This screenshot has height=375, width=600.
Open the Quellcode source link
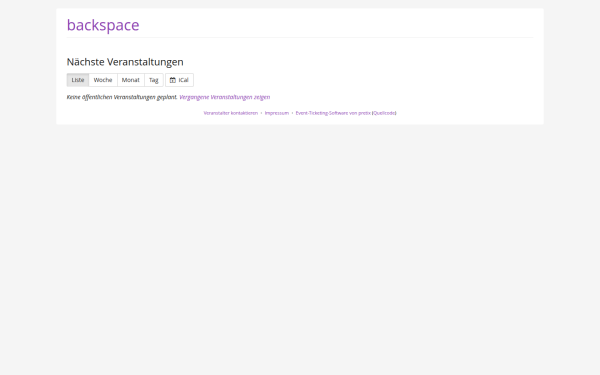(x=384, y=113)
